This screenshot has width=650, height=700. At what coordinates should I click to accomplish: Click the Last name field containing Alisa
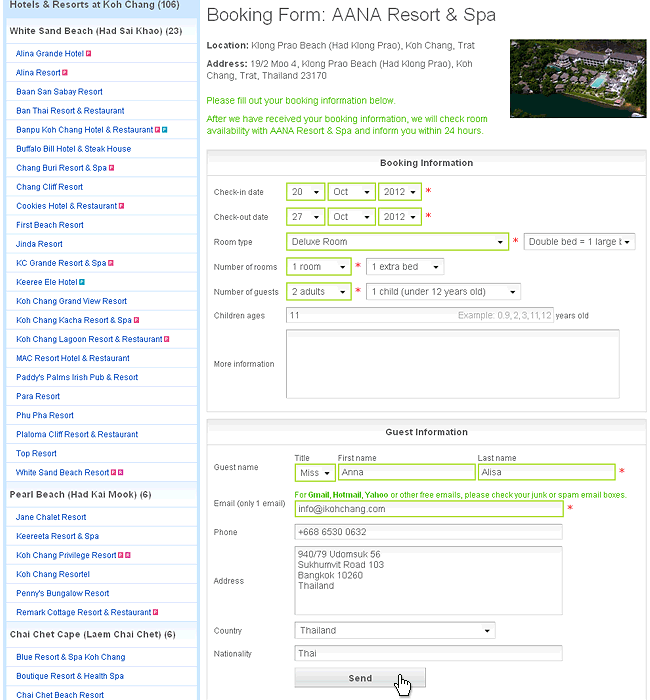(x=546, y=472)
